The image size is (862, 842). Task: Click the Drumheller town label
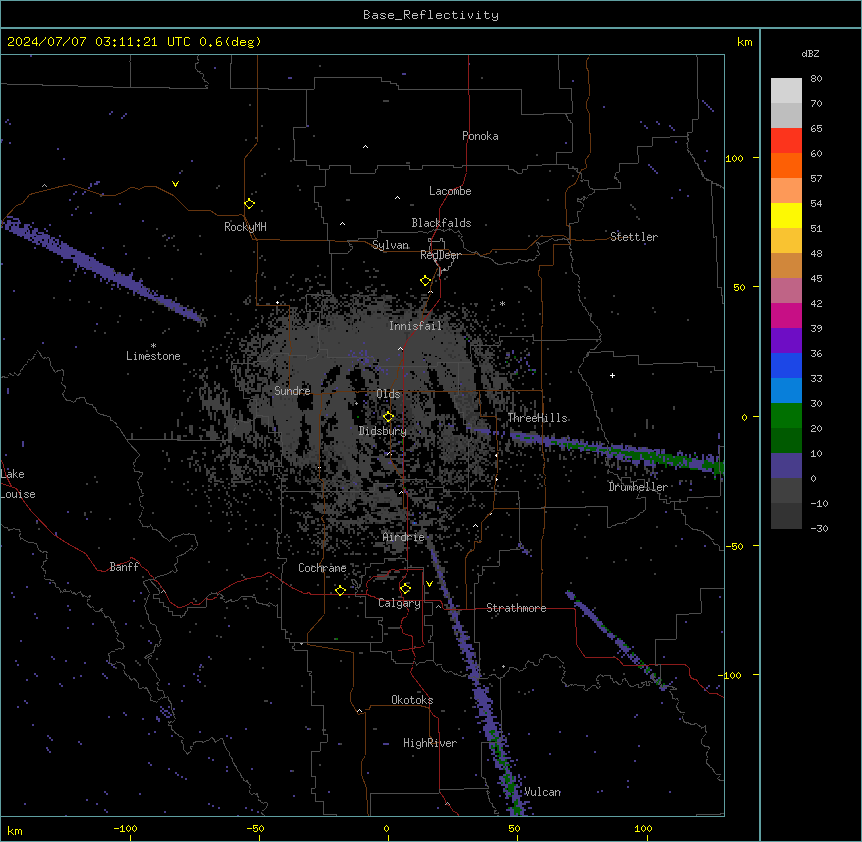pyautogui.click(x=638, y=487)
